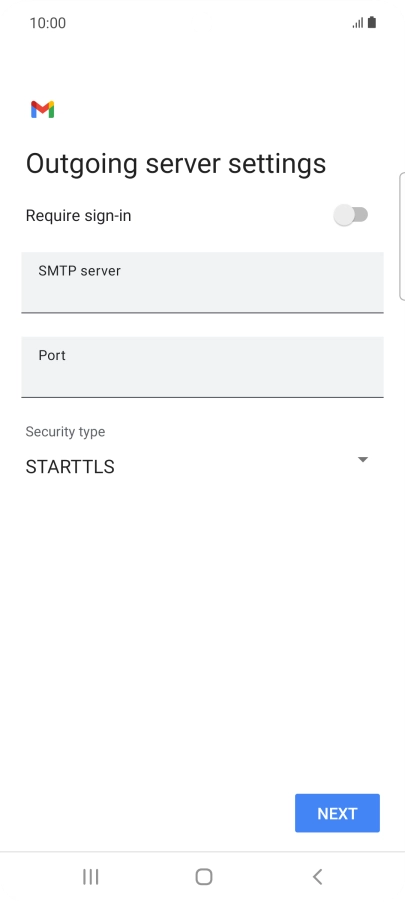
Task: Tap the thumb of Require sign-in switch
Action: point(343,215)
